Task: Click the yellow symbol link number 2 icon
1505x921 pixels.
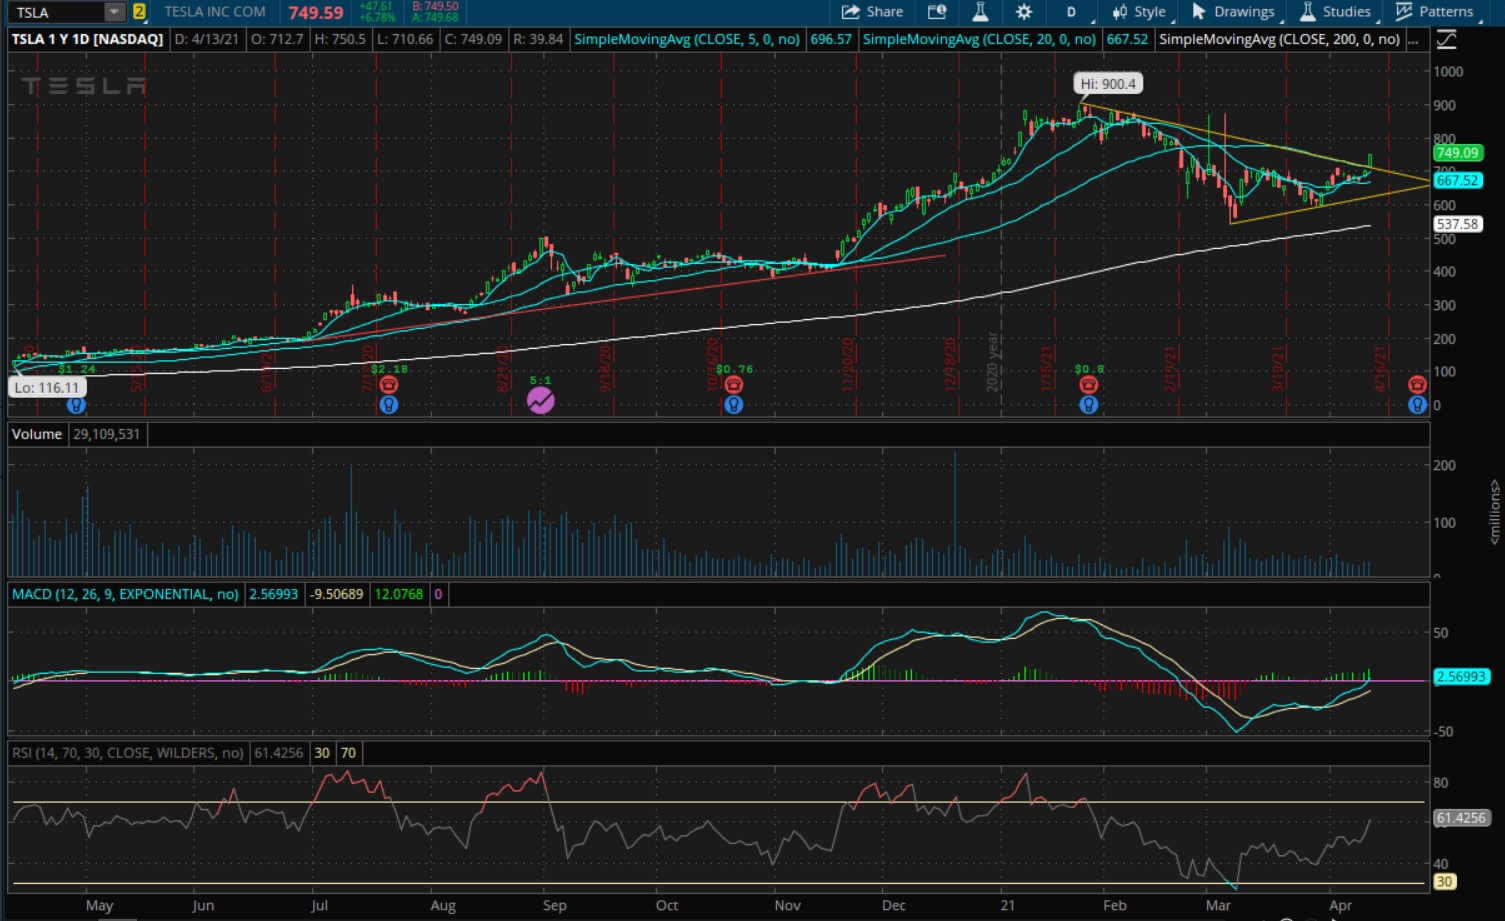Action: tap(139, 12)
